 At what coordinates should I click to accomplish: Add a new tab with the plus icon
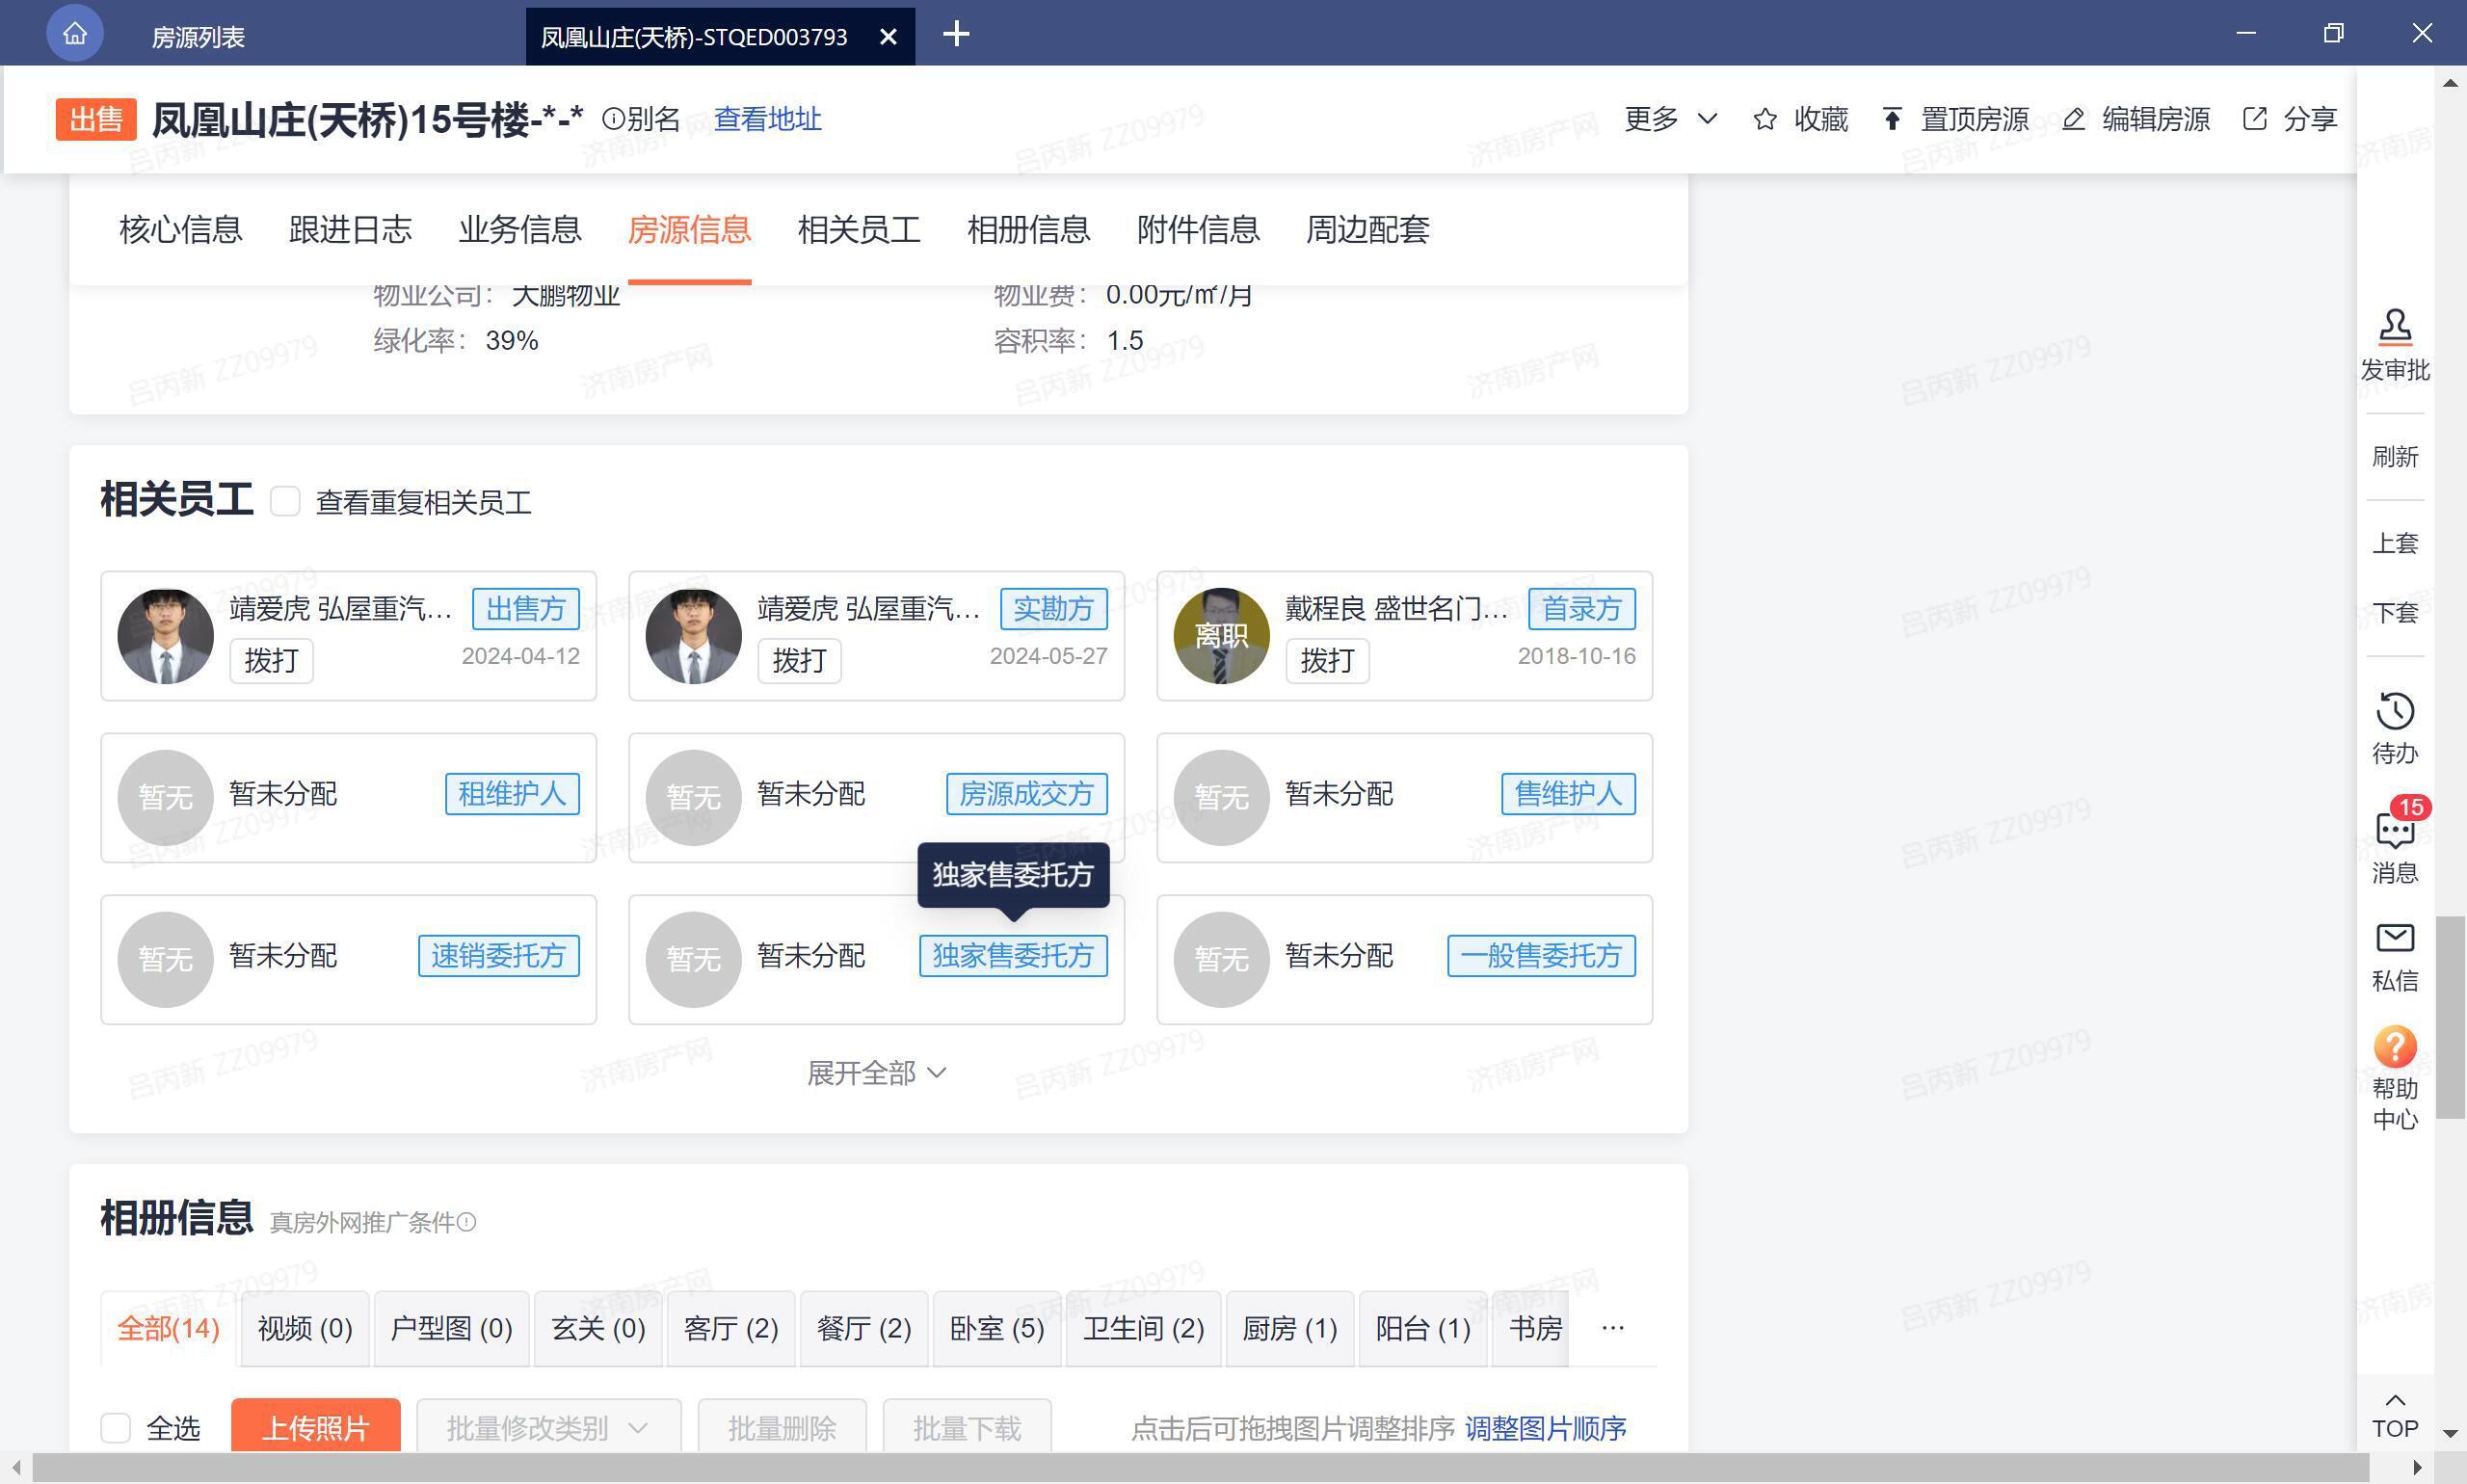tap(956, 34)
